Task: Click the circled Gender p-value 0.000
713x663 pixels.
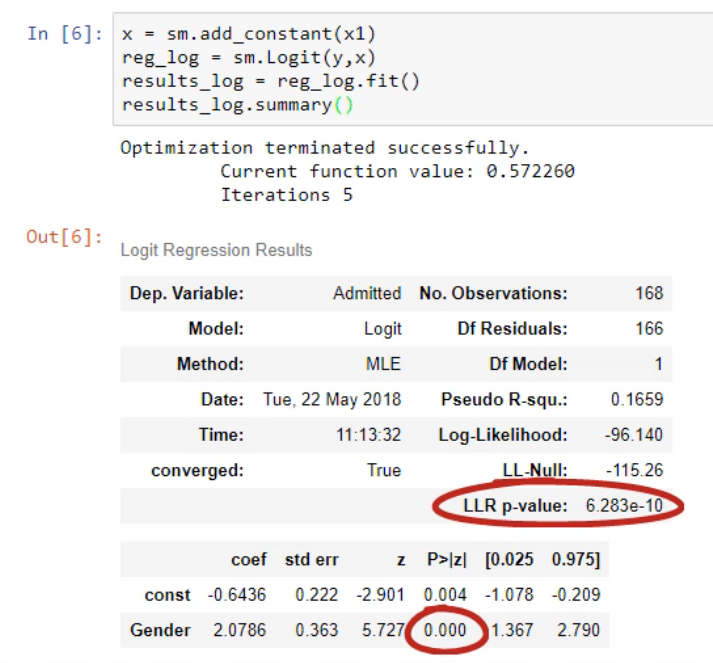Action: click(445, 631)
